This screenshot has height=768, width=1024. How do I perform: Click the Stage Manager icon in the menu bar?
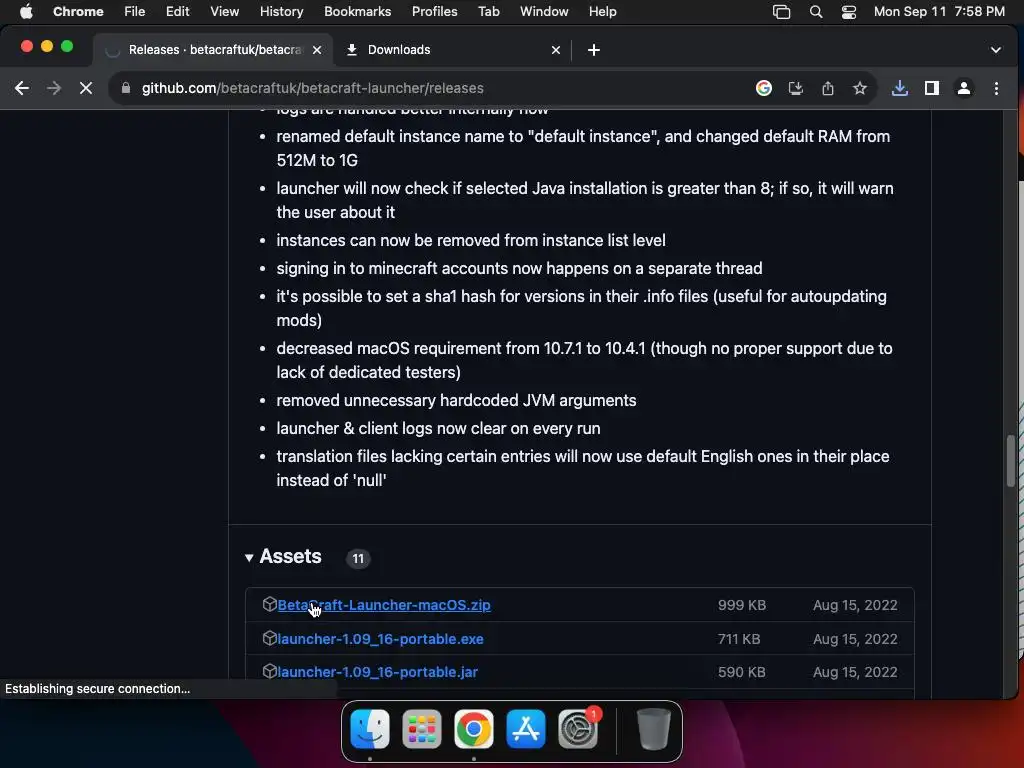pyautogui.click(x=782, y=12)
